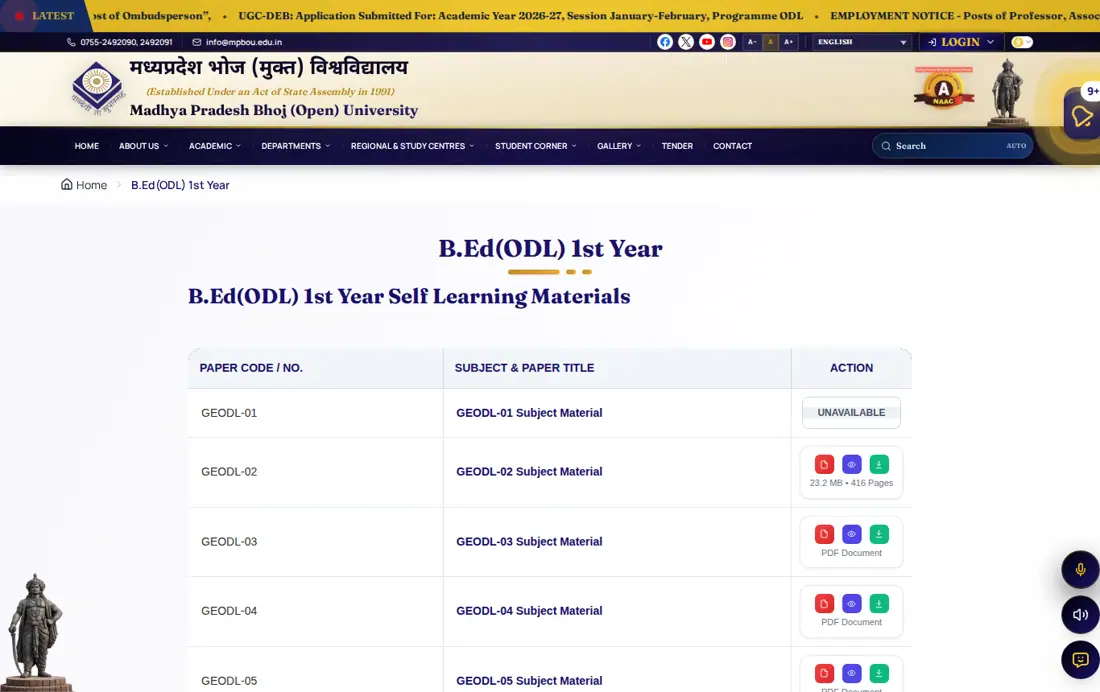Open GEODL-02 Subject Material link

click(x=529, y=472)
